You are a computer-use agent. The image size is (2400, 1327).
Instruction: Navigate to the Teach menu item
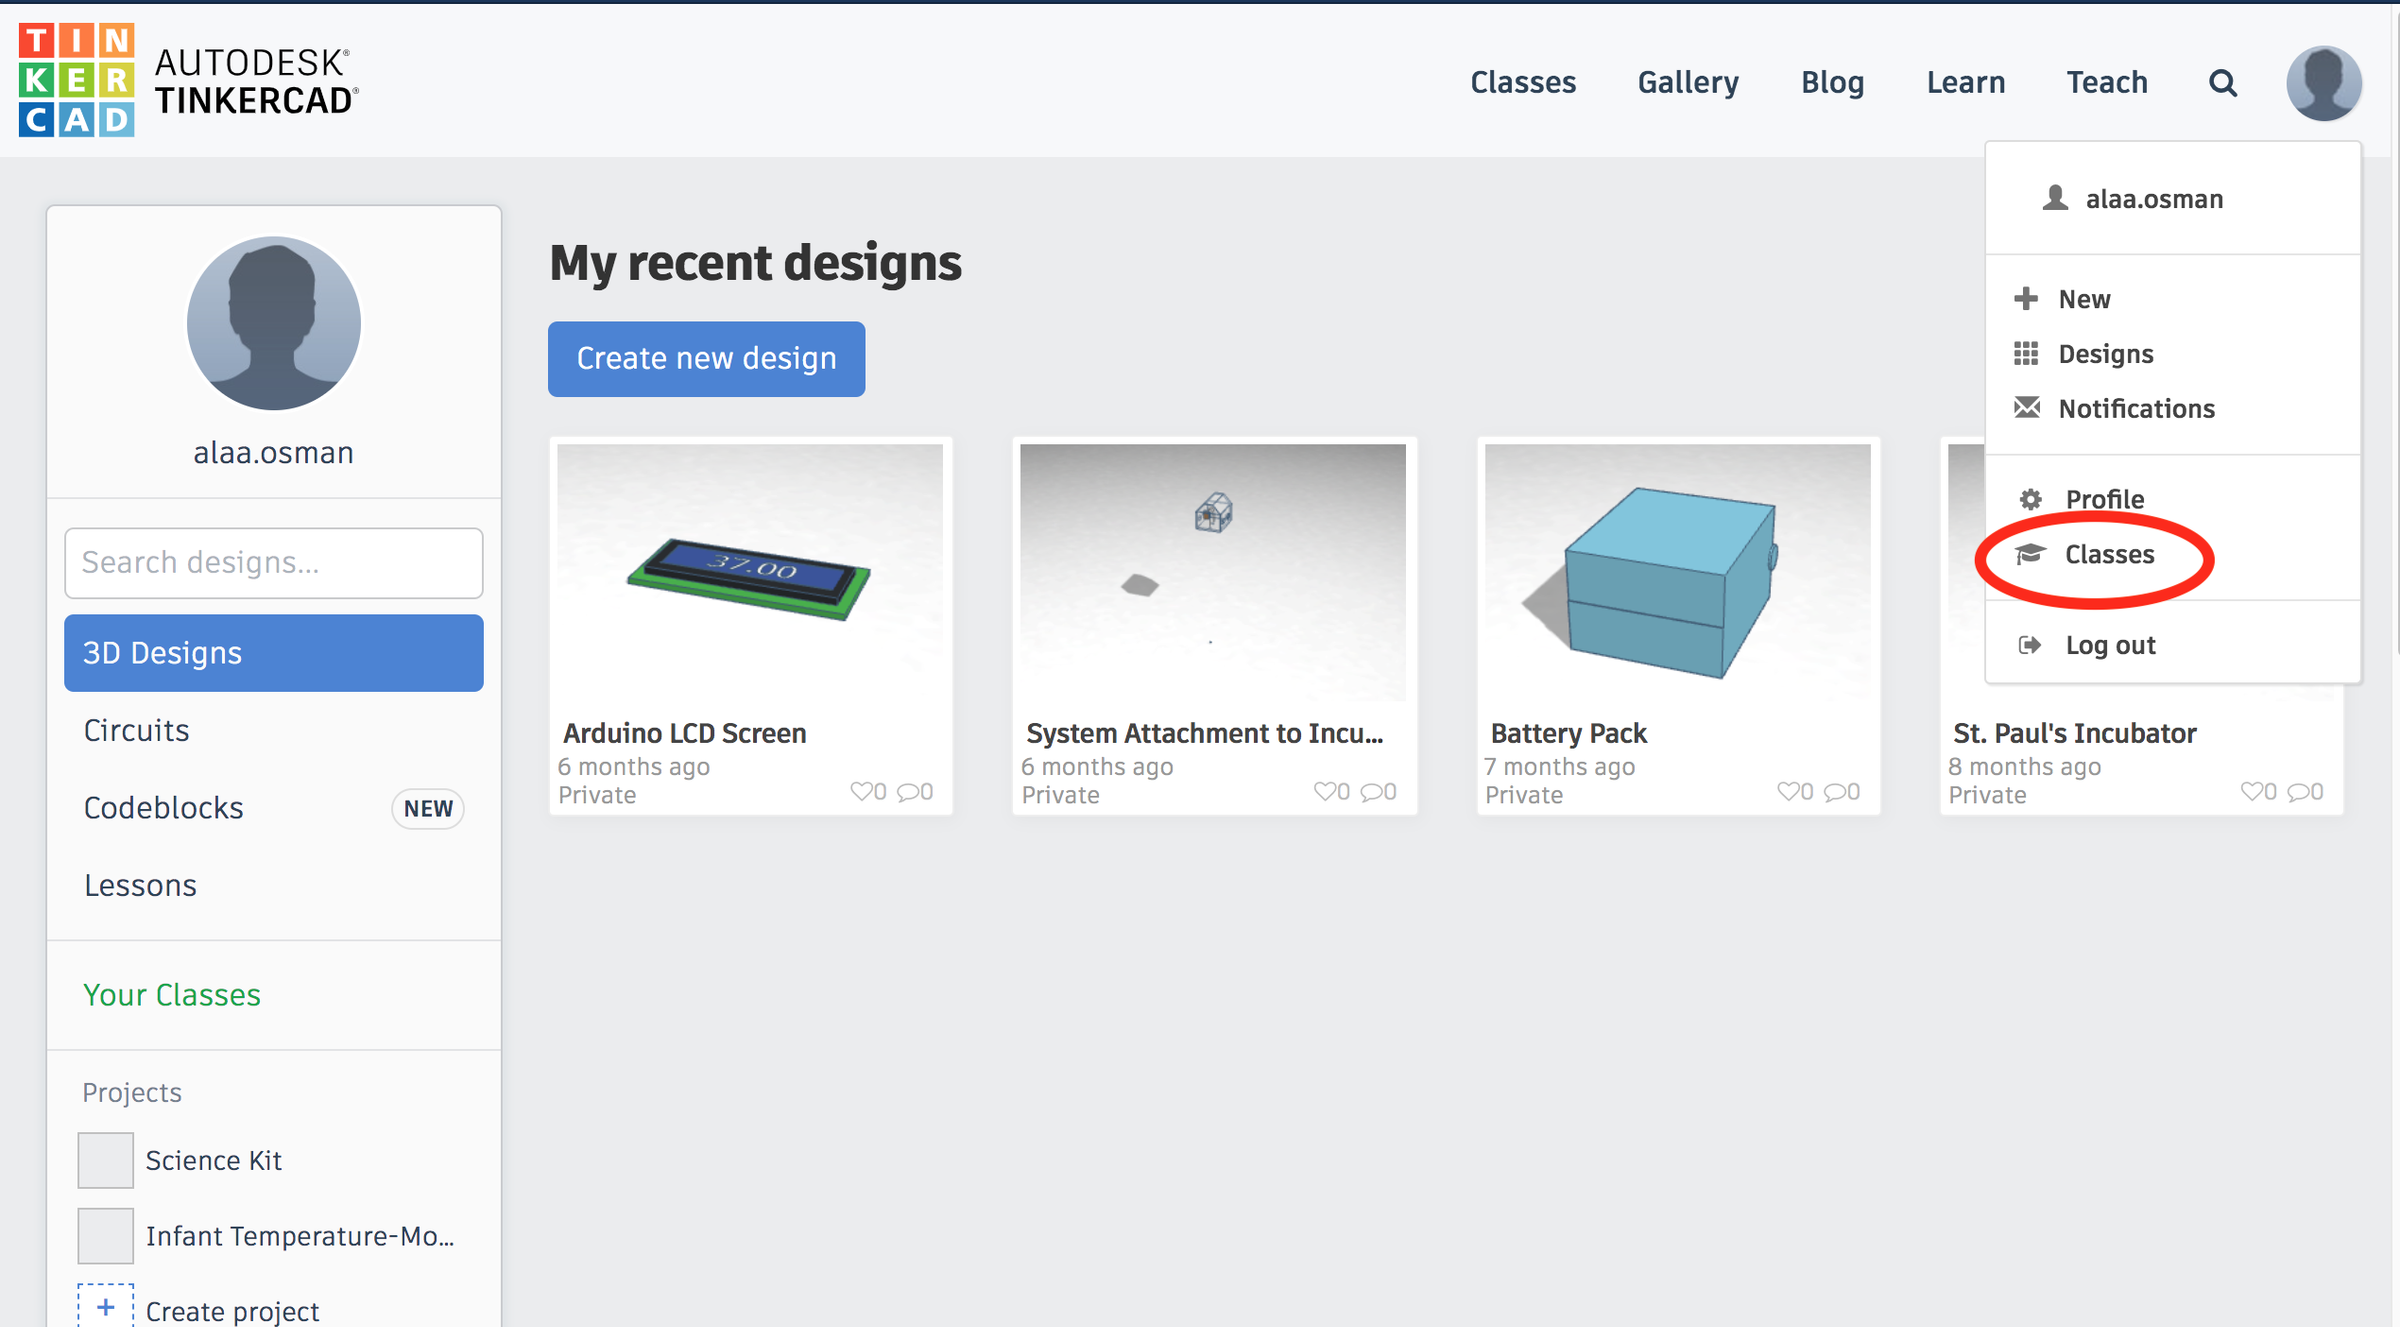pos(2106,83)
